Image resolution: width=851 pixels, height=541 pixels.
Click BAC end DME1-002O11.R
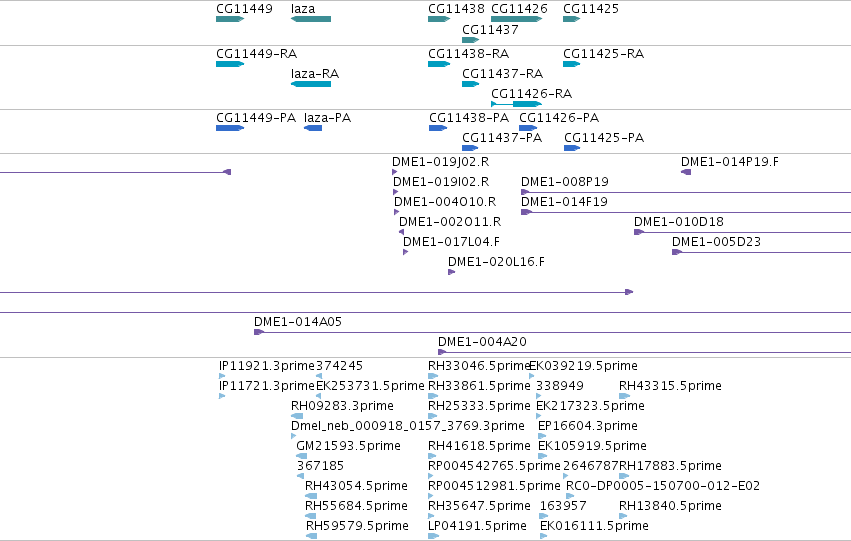pyautogui.click(x=450, y=222)
